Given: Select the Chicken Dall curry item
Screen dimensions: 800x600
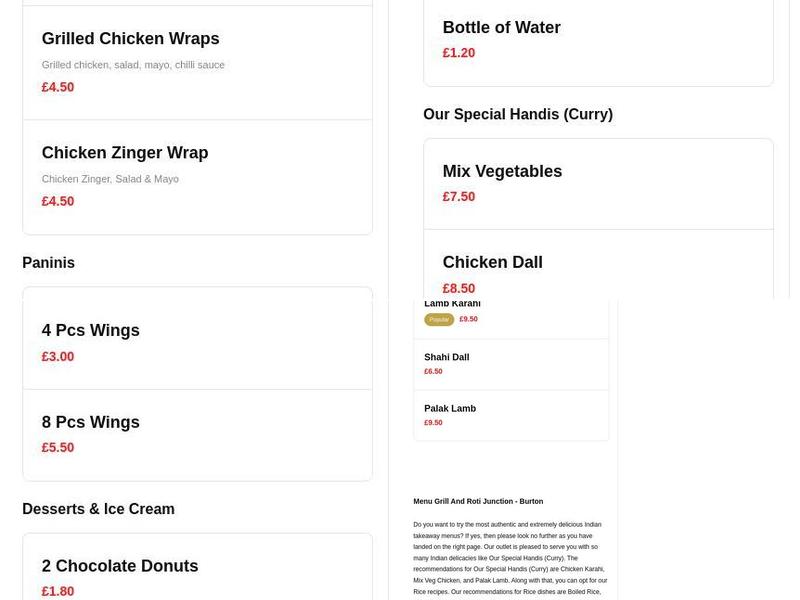Looking at the screenshot, I should click(x=492, y=263).
